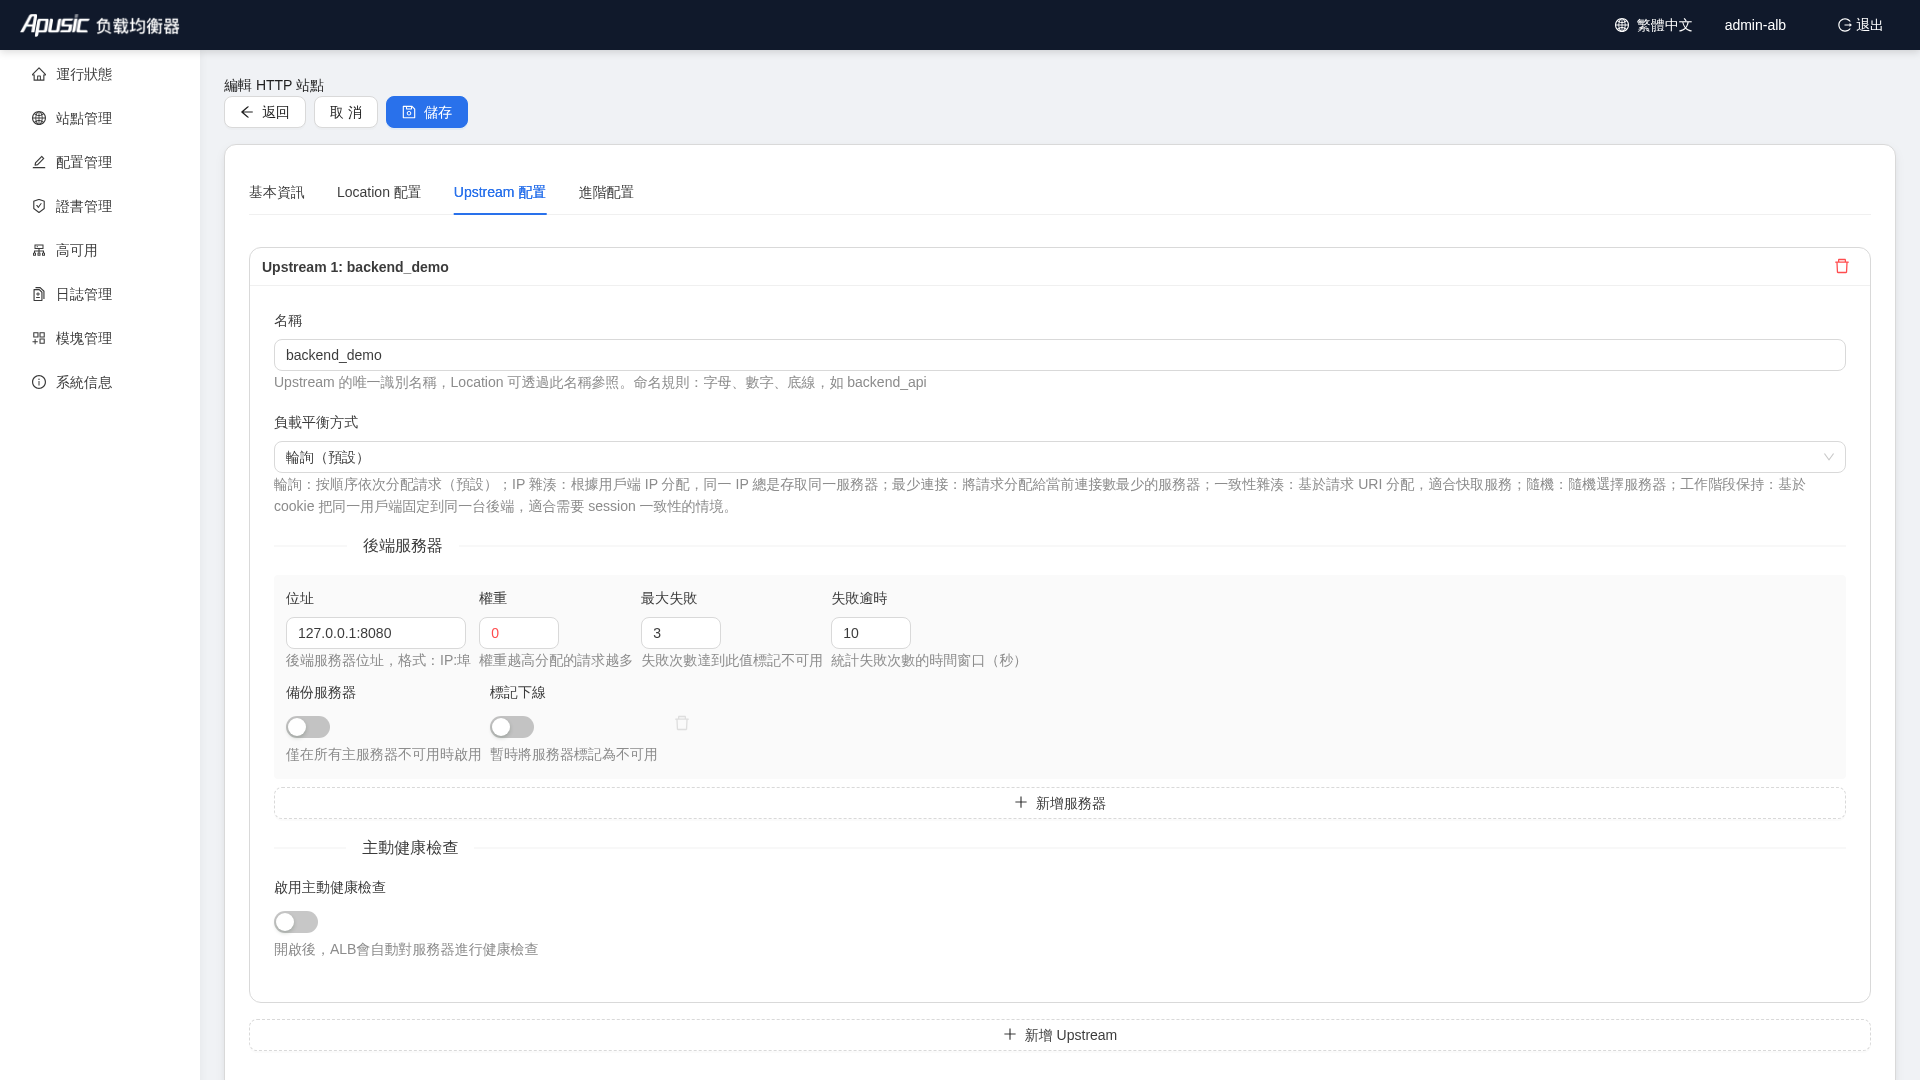Viewport: 1920px width, 1080px height.
Task: Select the Upstream 配置 tab
Action: point(500,192)
